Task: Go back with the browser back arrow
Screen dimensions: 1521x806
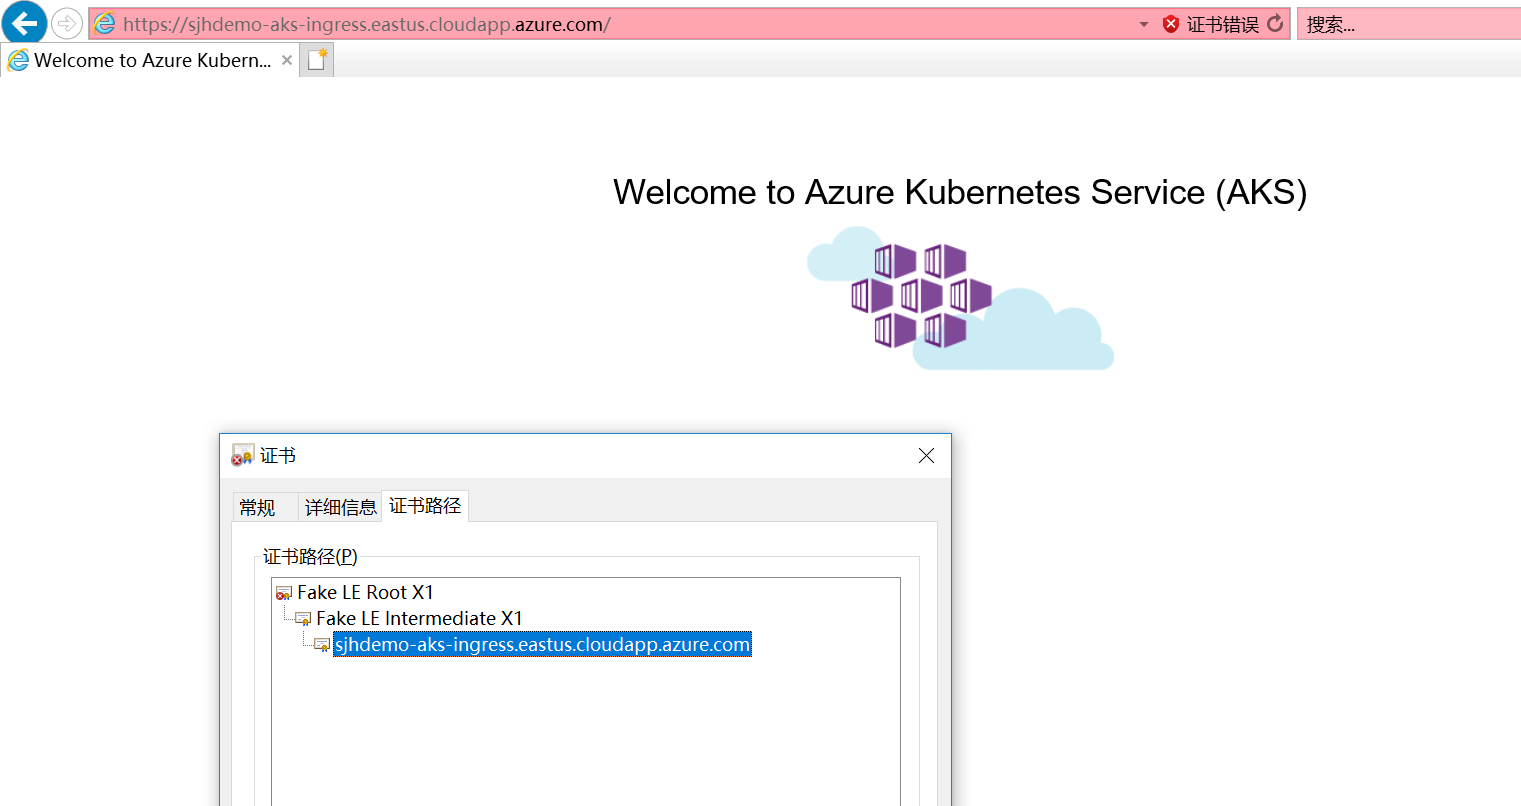Action: click(24, 22)
